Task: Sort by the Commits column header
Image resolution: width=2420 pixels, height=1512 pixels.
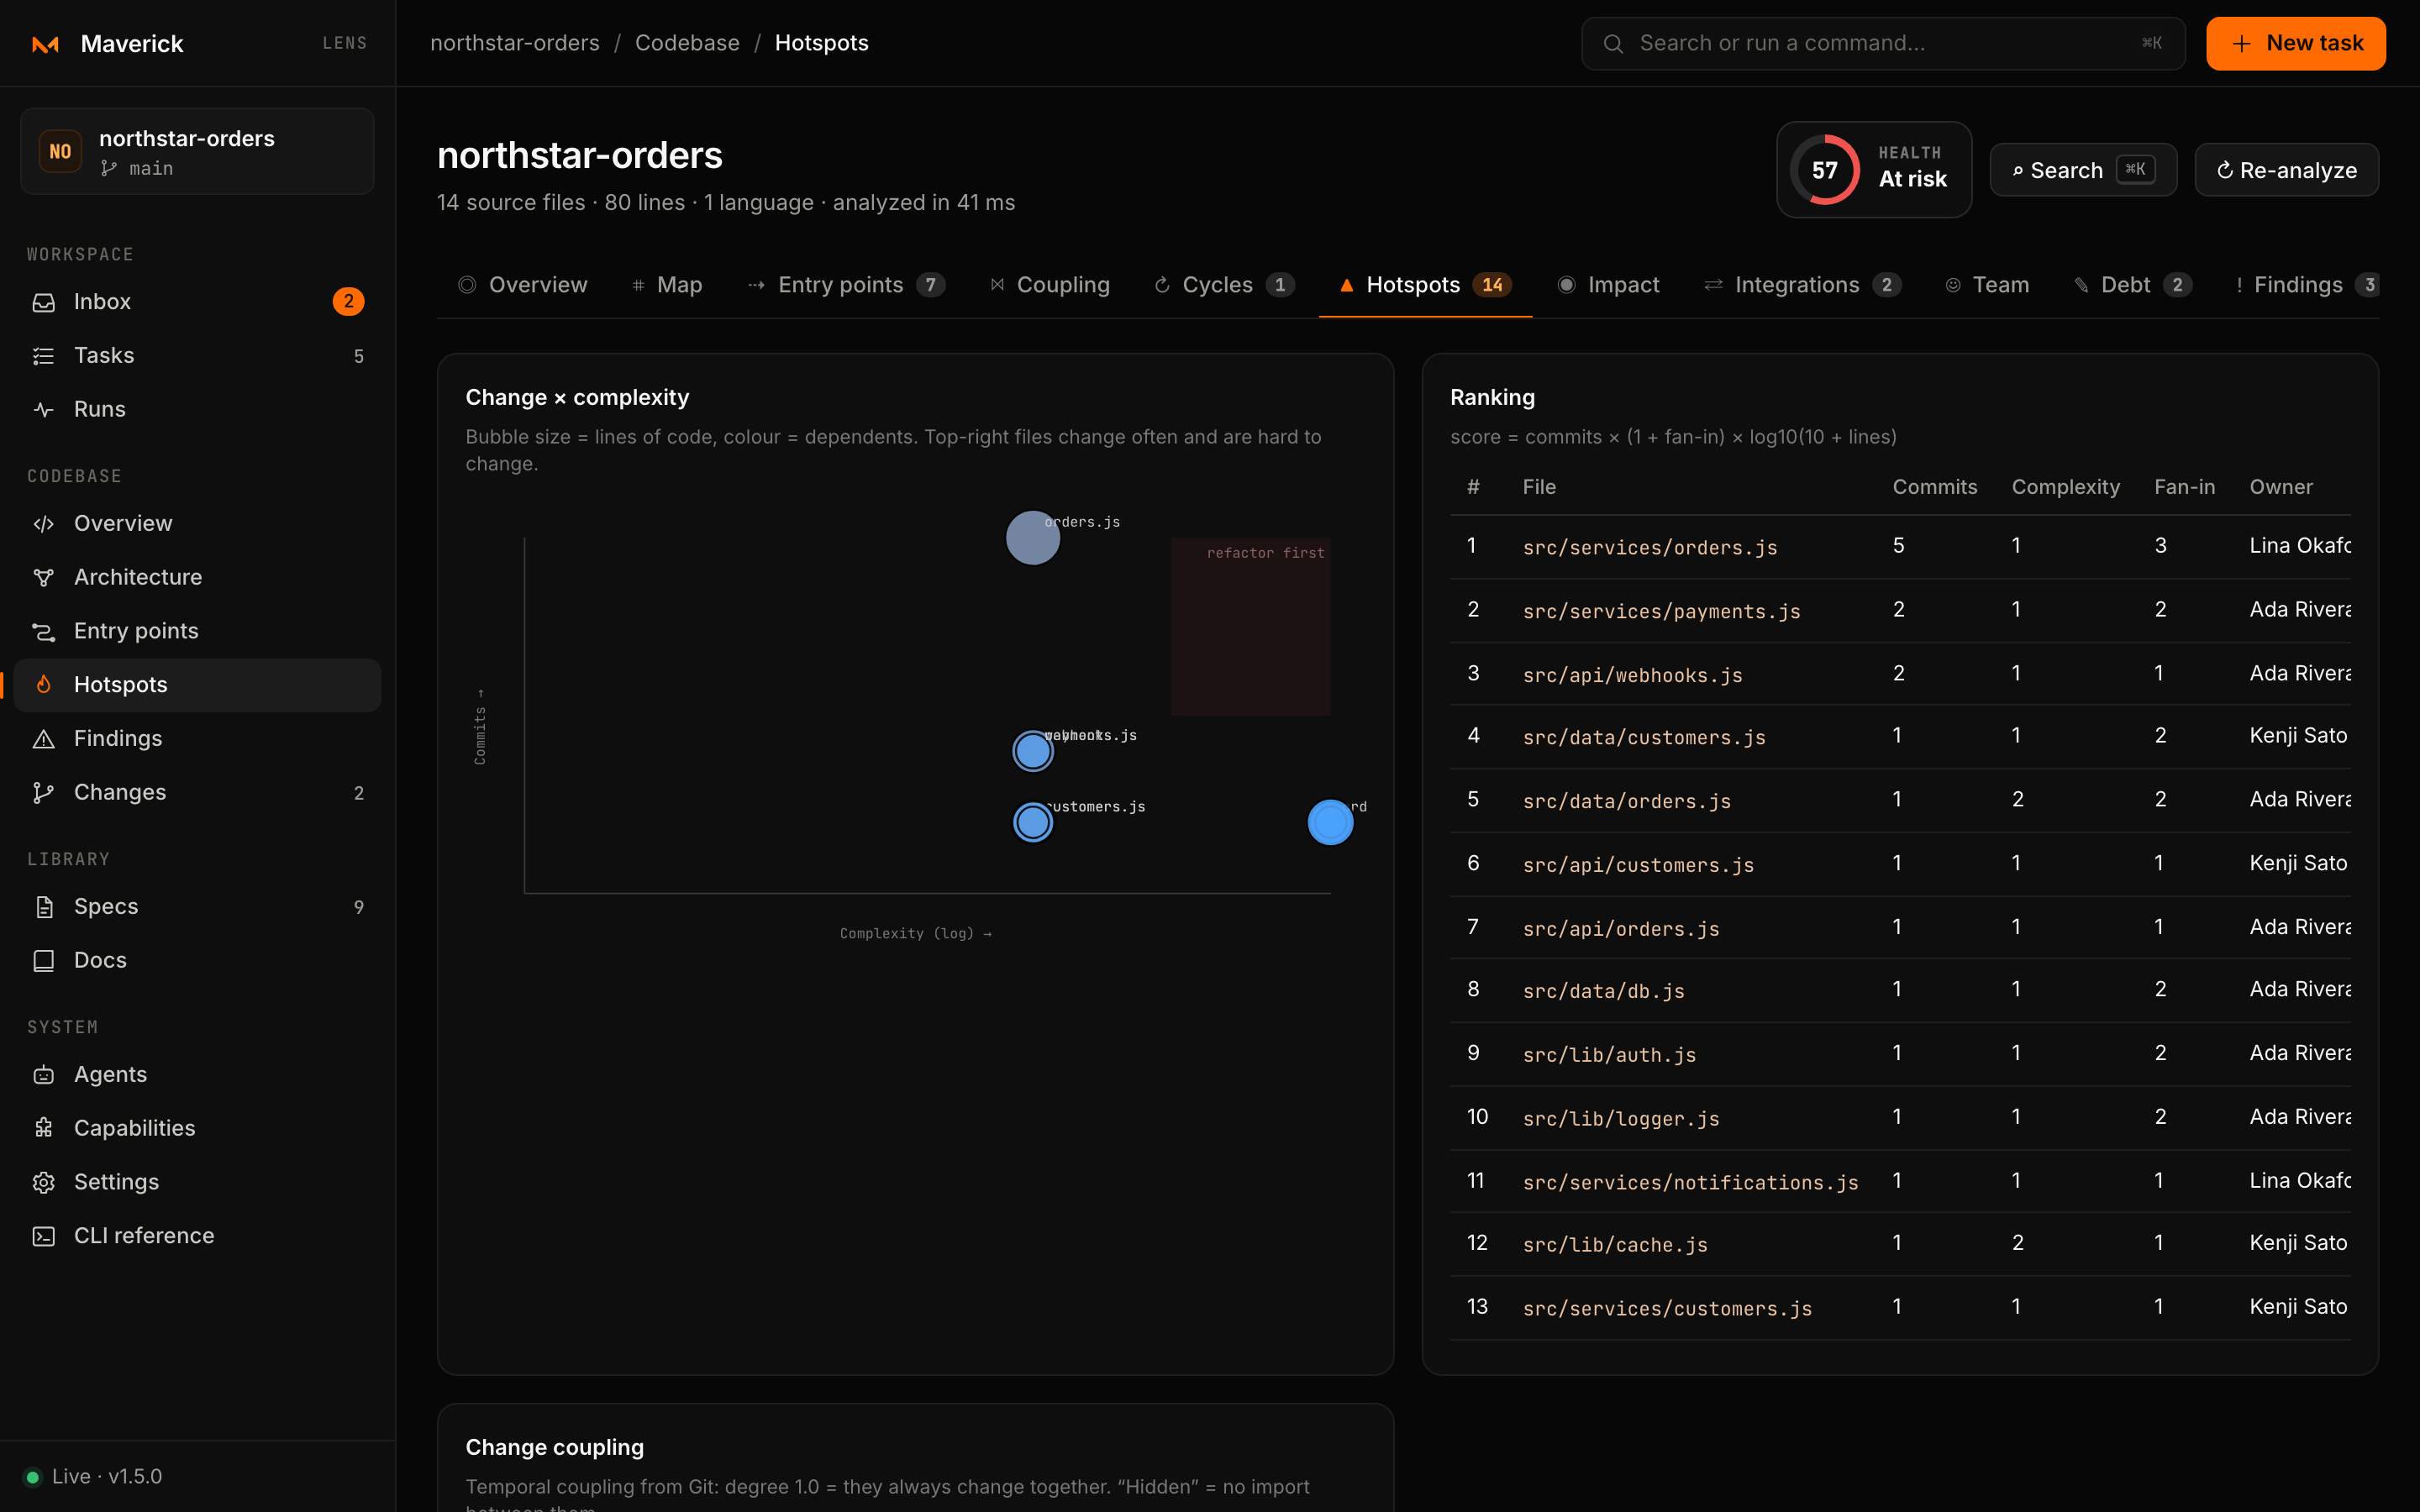Action: coord(1935,487)
